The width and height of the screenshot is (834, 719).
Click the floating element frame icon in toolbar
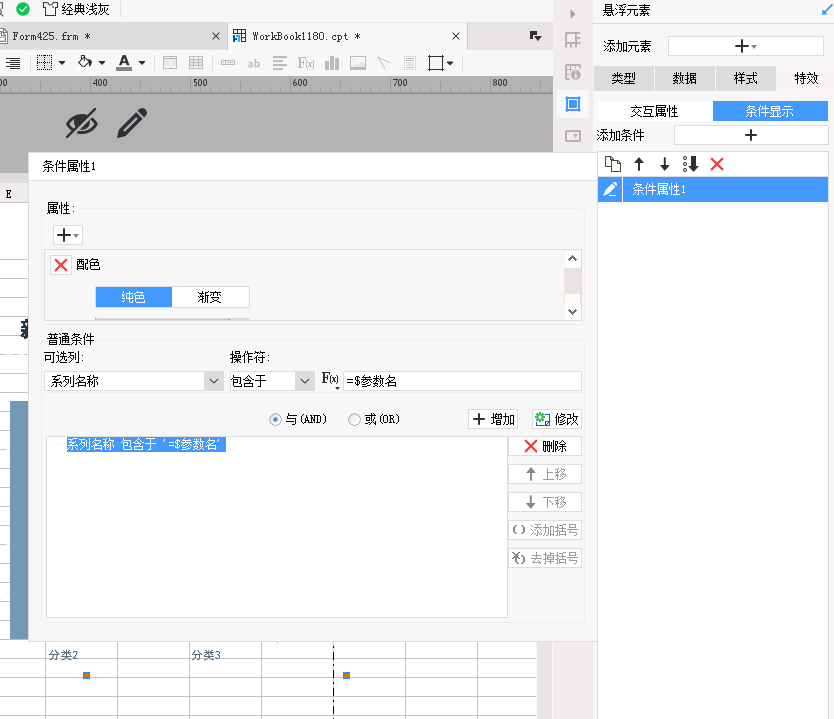(x=436, y=63)
